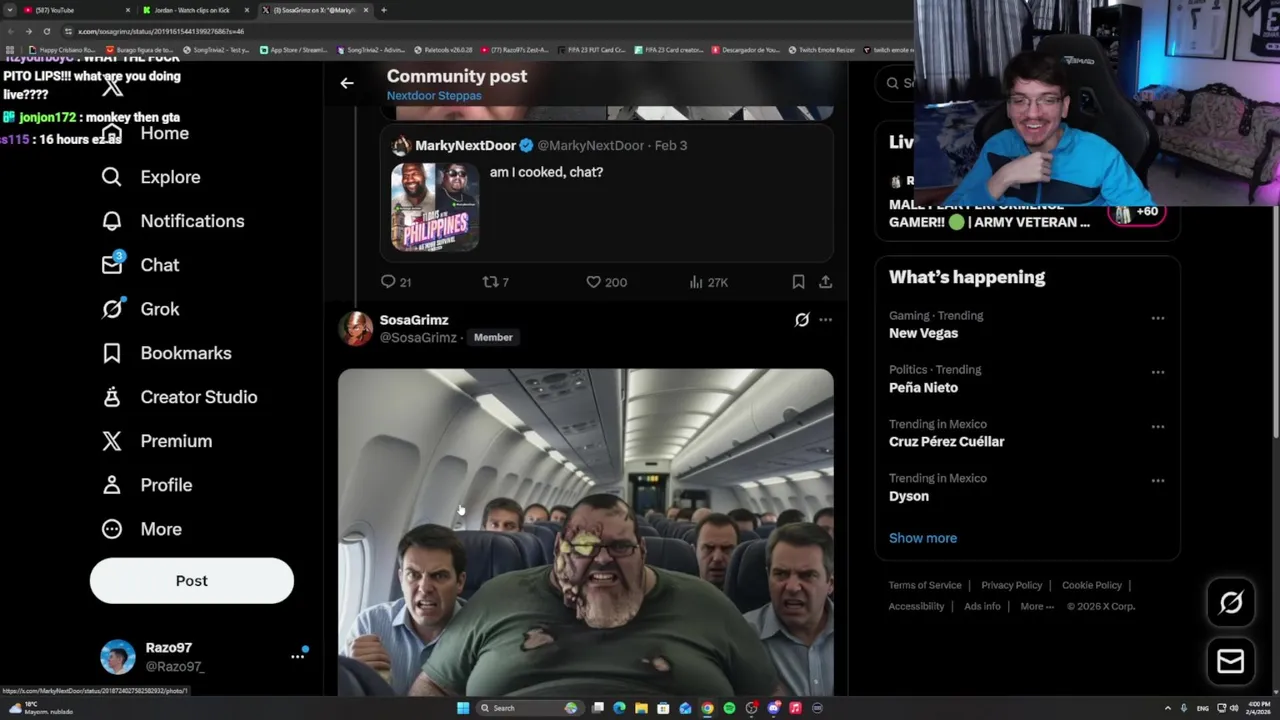Viewport: 1280px width, 720px height.
Task: Like the post with 200 likes
Action: tap(593, 282)
